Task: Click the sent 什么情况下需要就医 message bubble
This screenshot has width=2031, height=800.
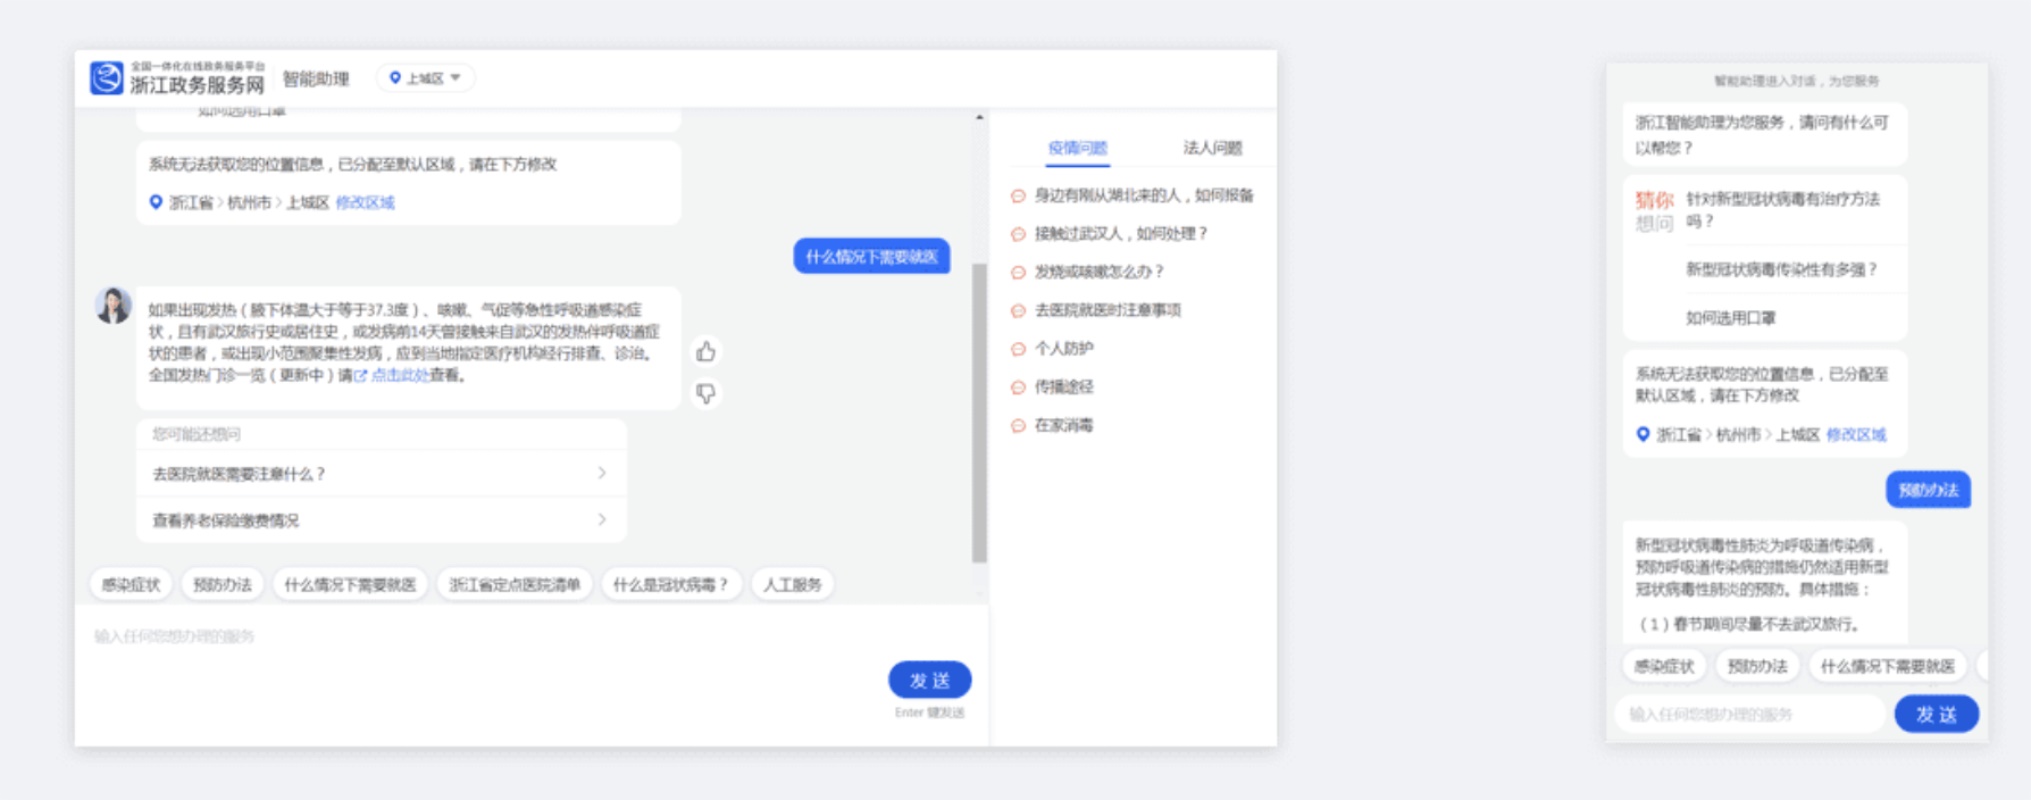Action: [x=872, y=257]
